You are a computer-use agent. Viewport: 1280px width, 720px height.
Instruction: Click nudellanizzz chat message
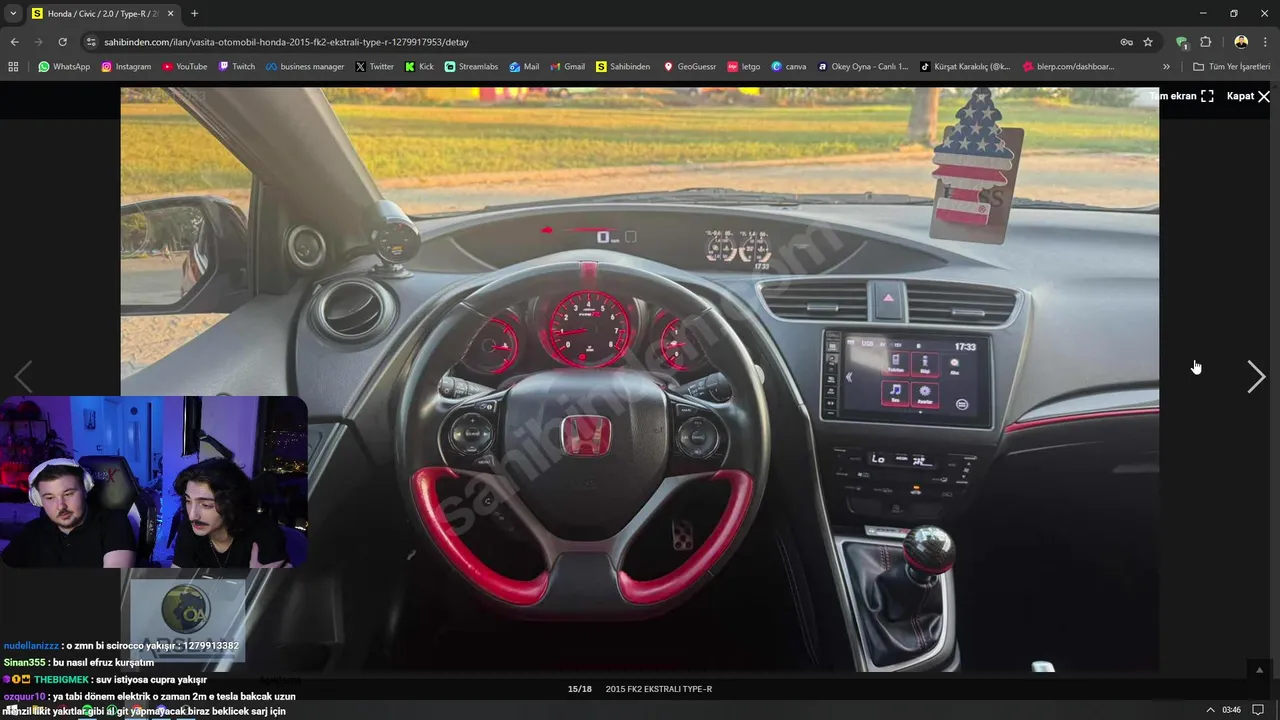click(121, 646)
